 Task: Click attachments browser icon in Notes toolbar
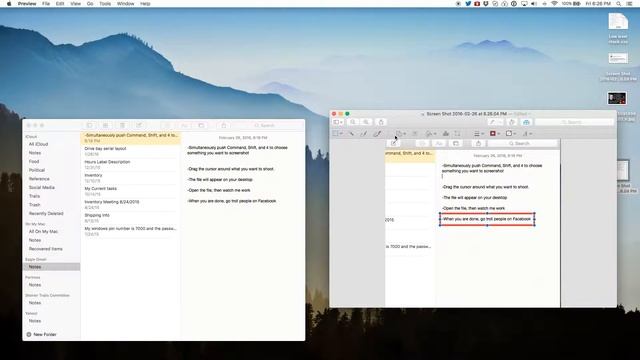[x=105, y=125]
